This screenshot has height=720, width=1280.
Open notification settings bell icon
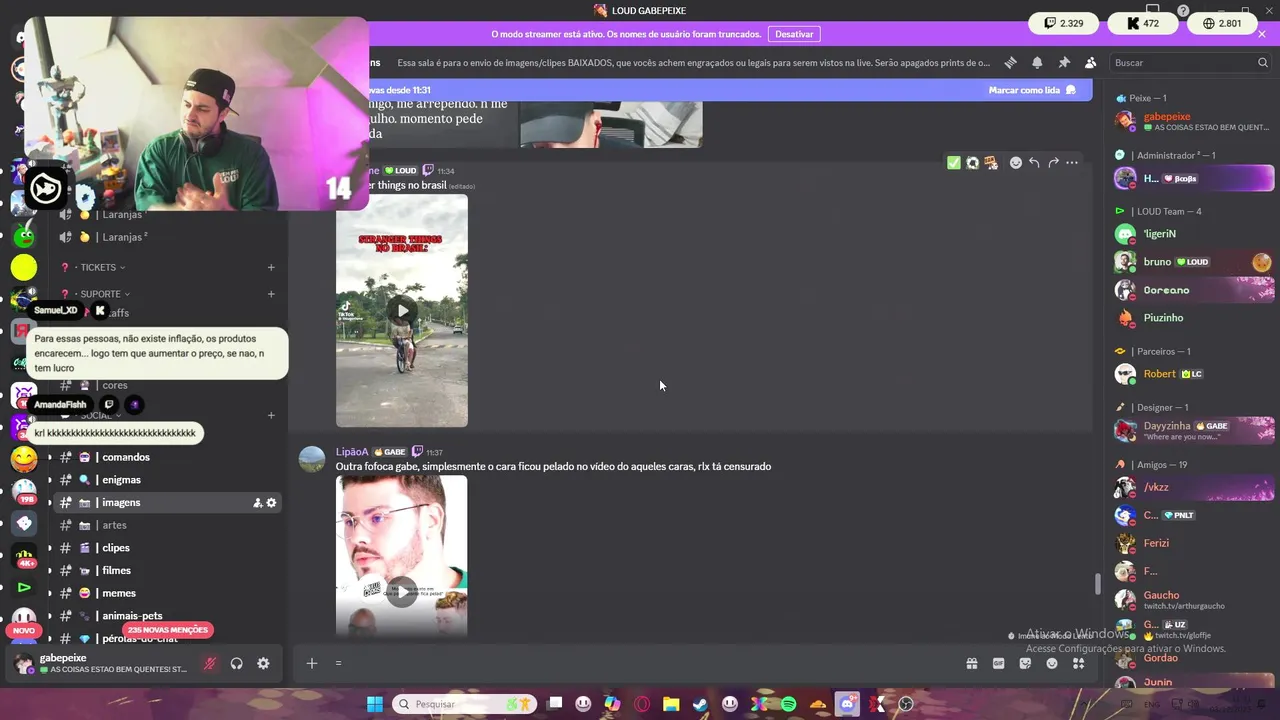[1037, 62]
